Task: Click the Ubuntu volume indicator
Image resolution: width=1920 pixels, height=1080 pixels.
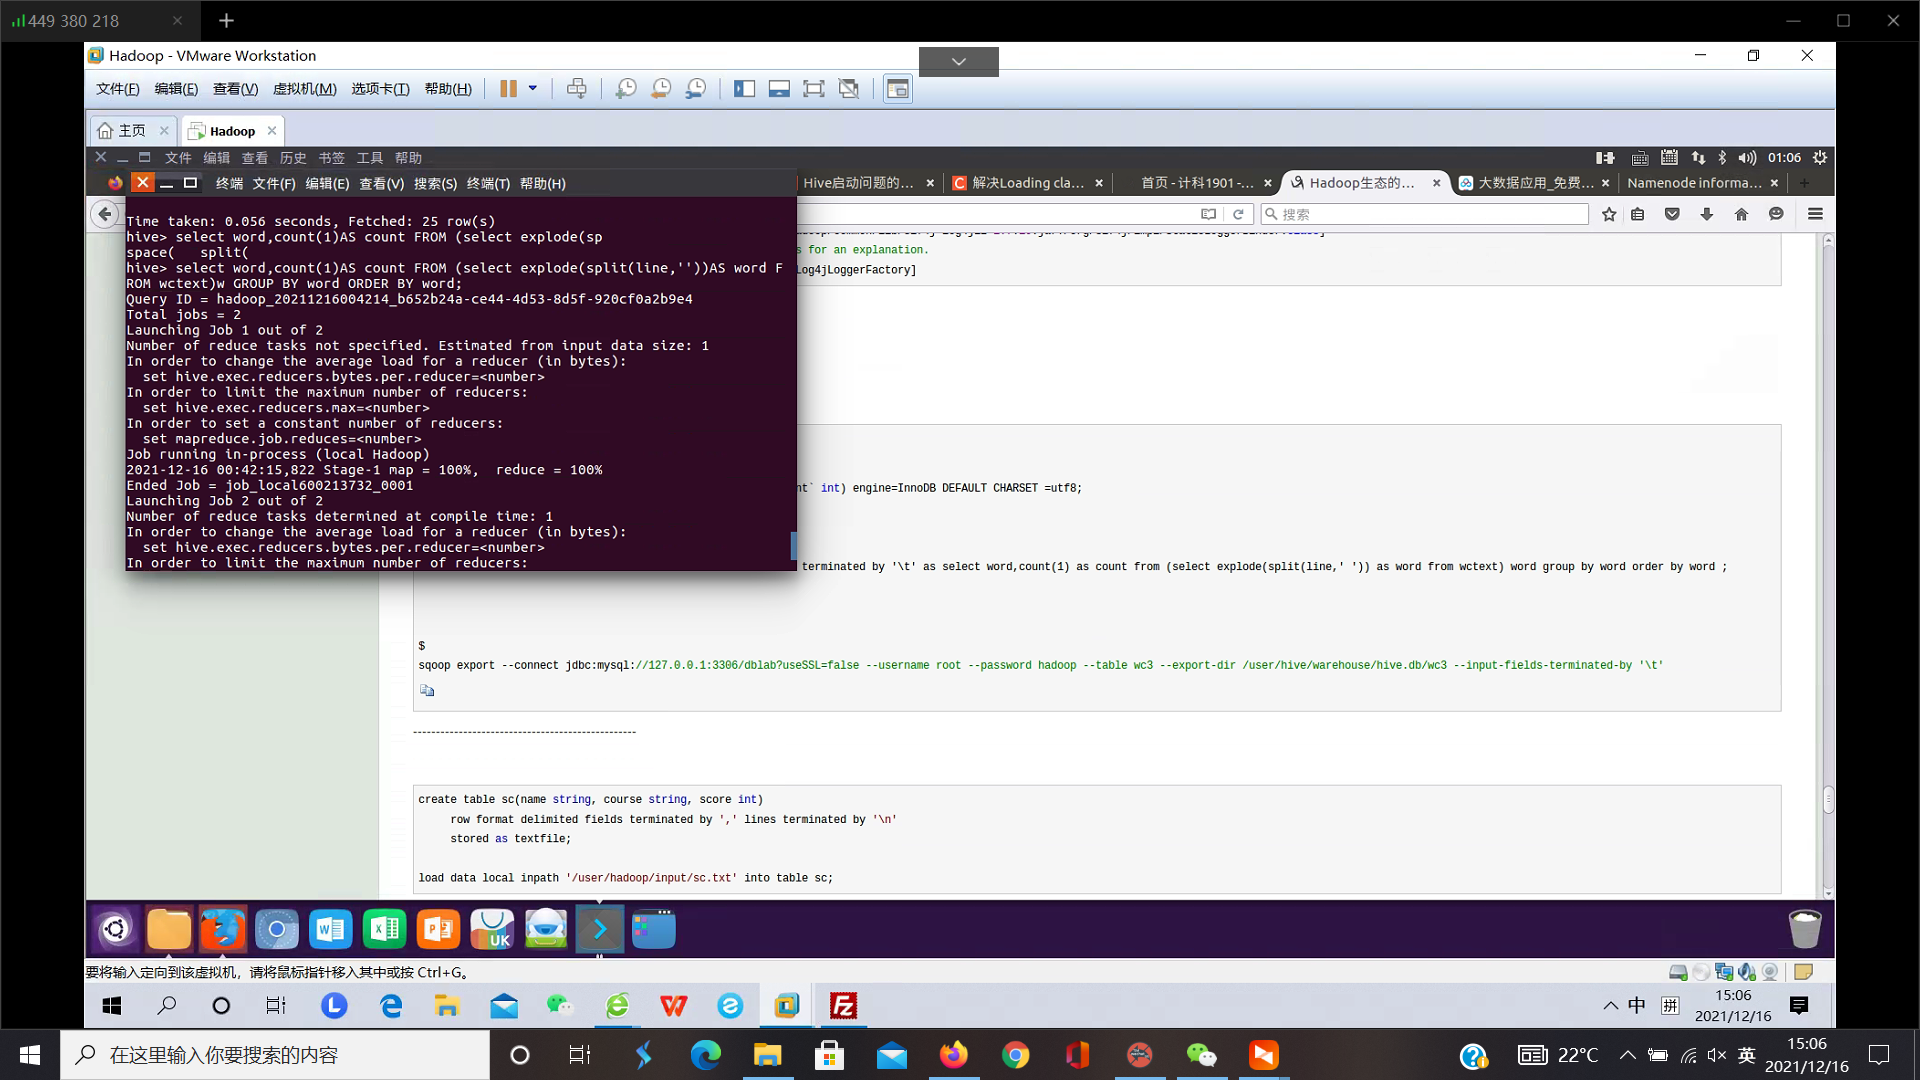Action: 1747,158
